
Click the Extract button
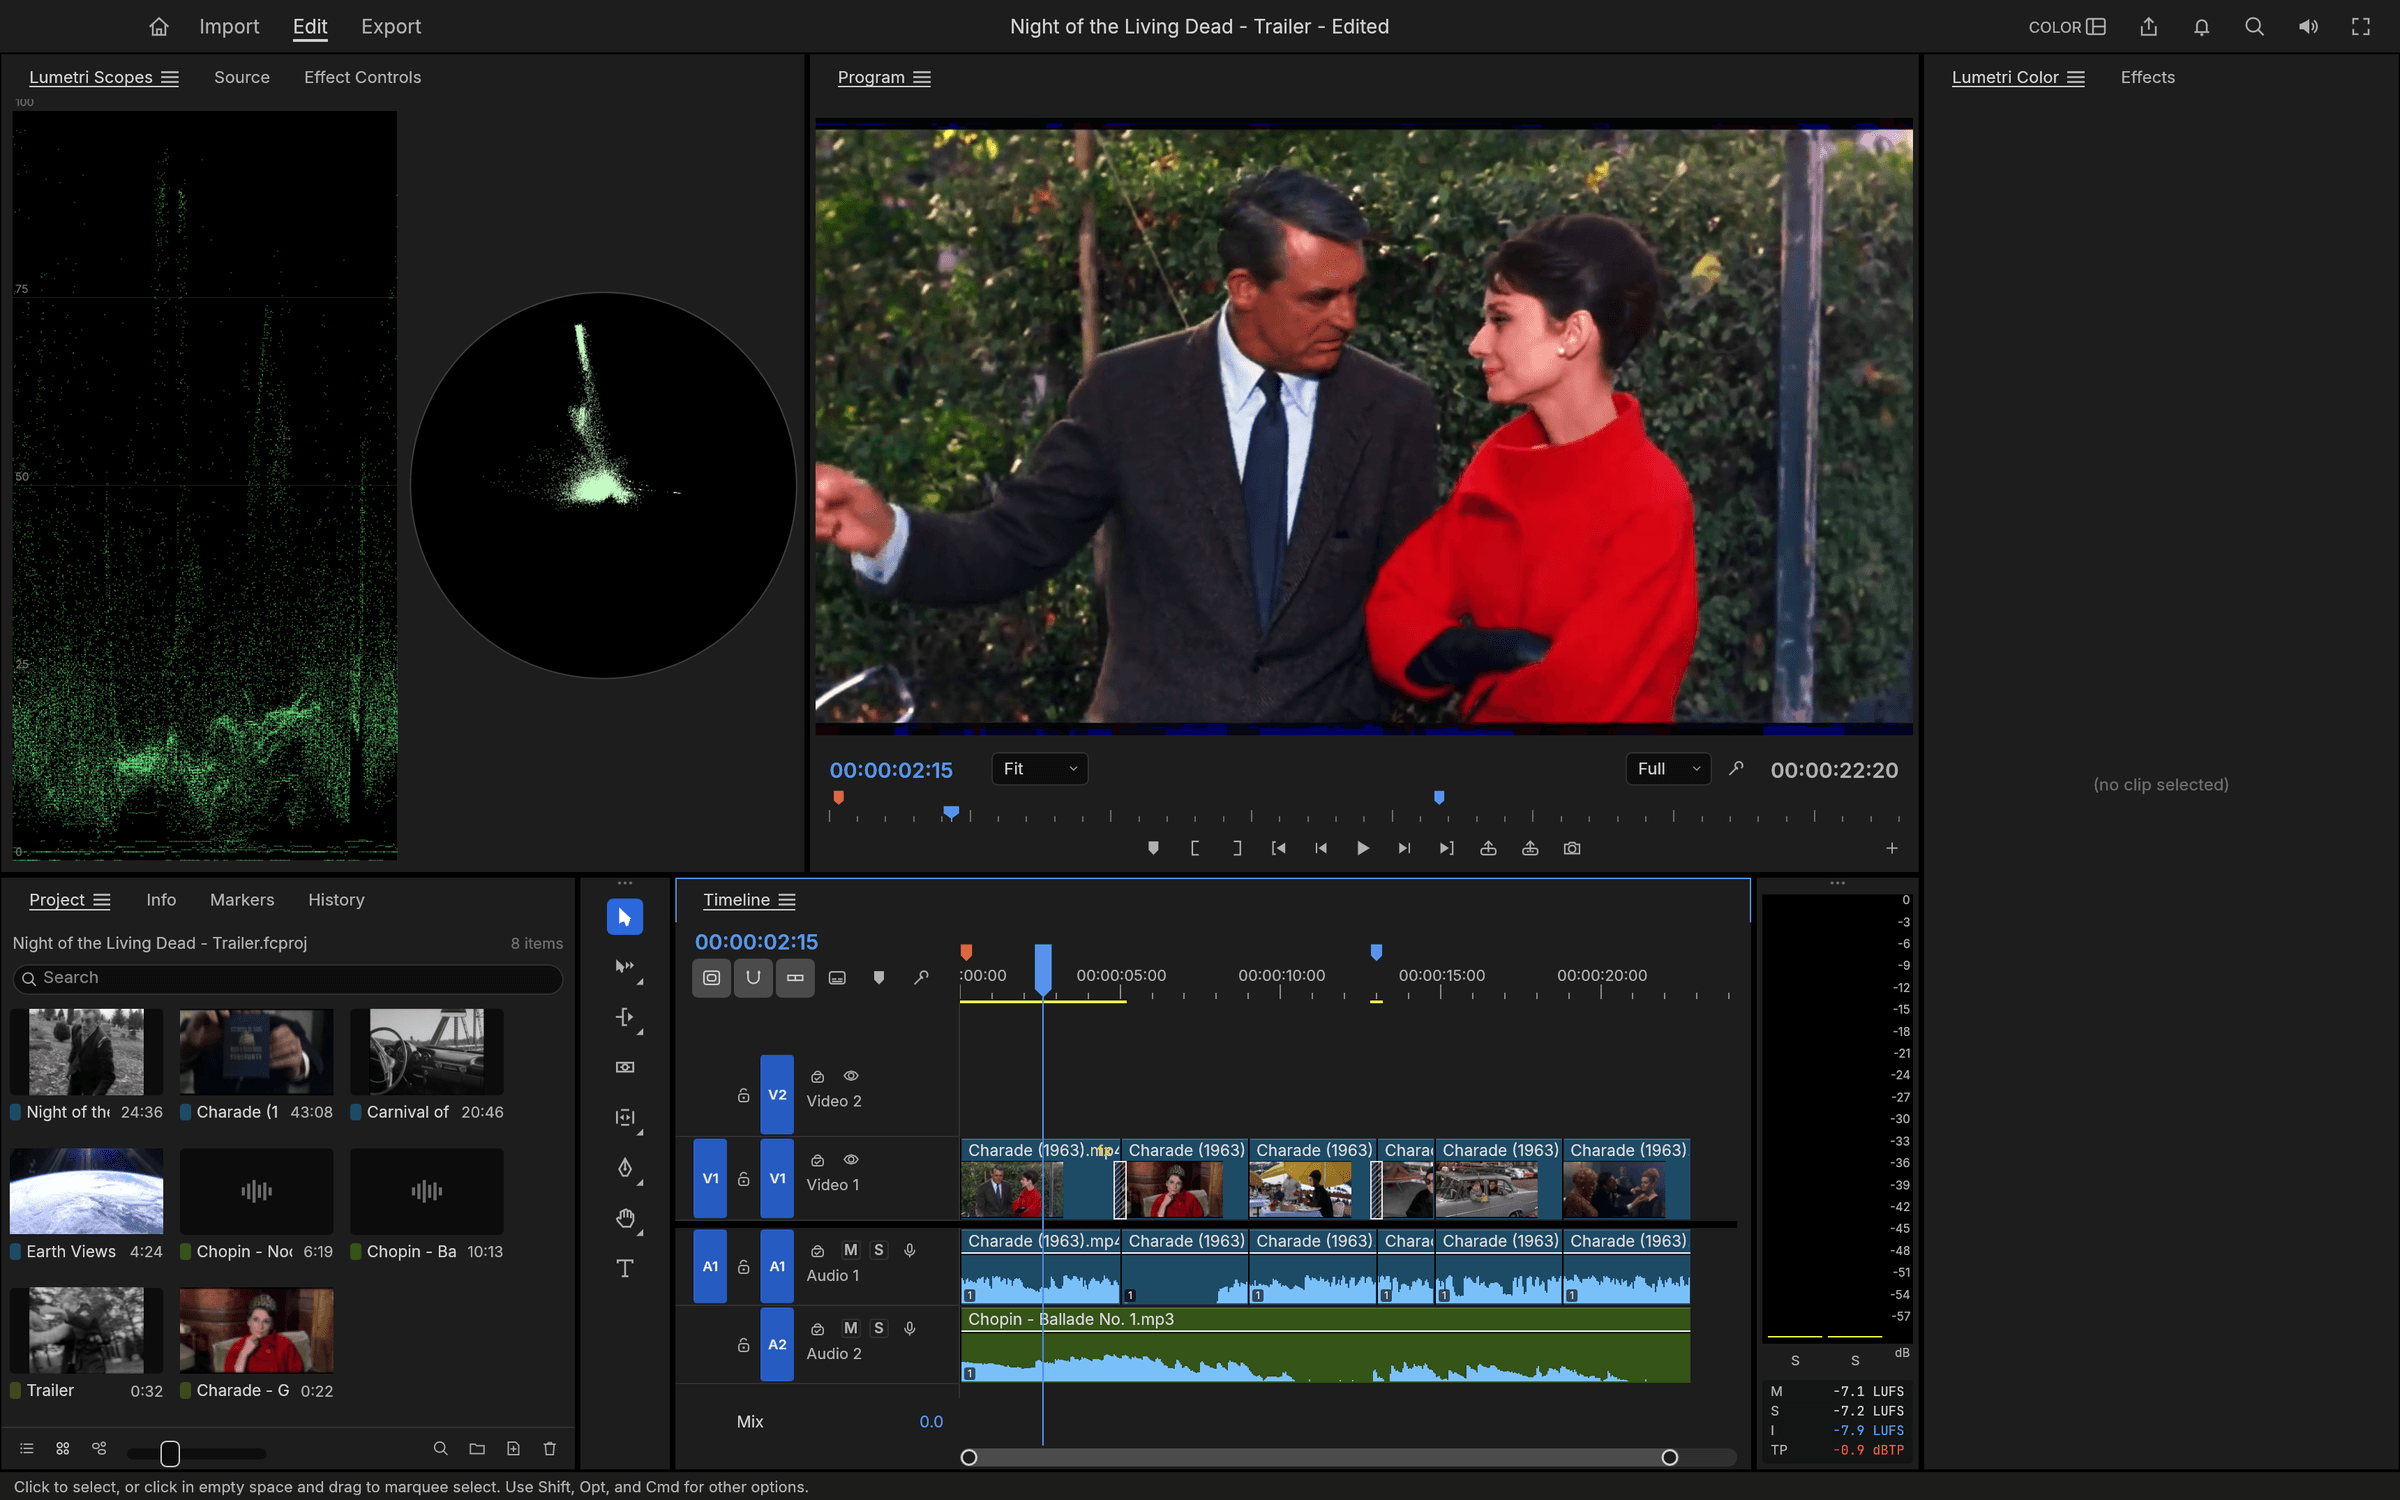tap(1530, 848)
